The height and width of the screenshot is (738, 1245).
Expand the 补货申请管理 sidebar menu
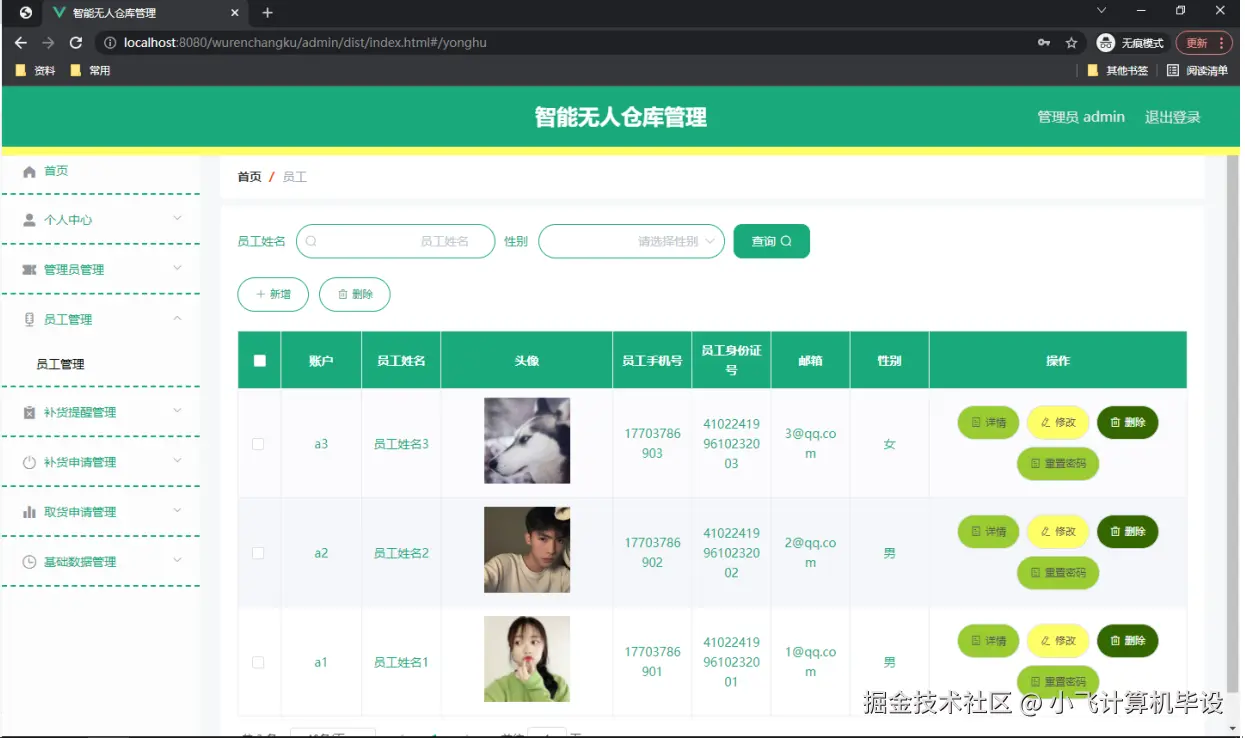tap(177, 461)
